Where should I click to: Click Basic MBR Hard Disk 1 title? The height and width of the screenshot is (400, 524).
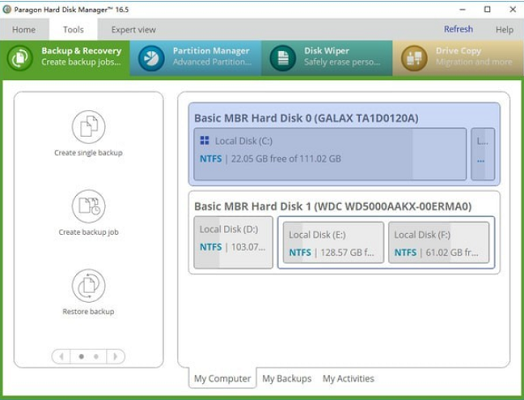click(x=333, y=206)
